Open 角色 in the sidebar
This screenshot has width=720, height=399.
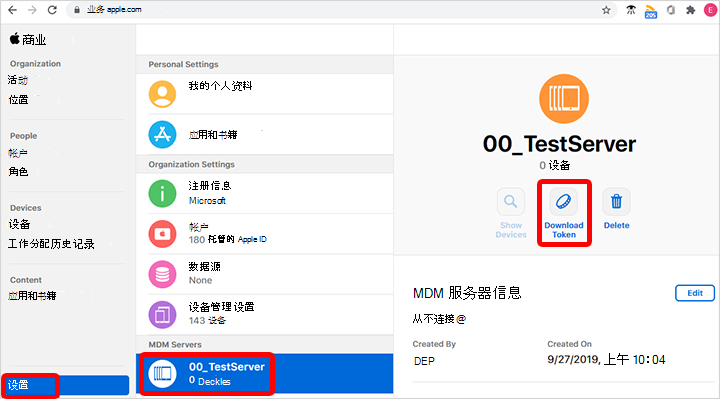point(18,172)
